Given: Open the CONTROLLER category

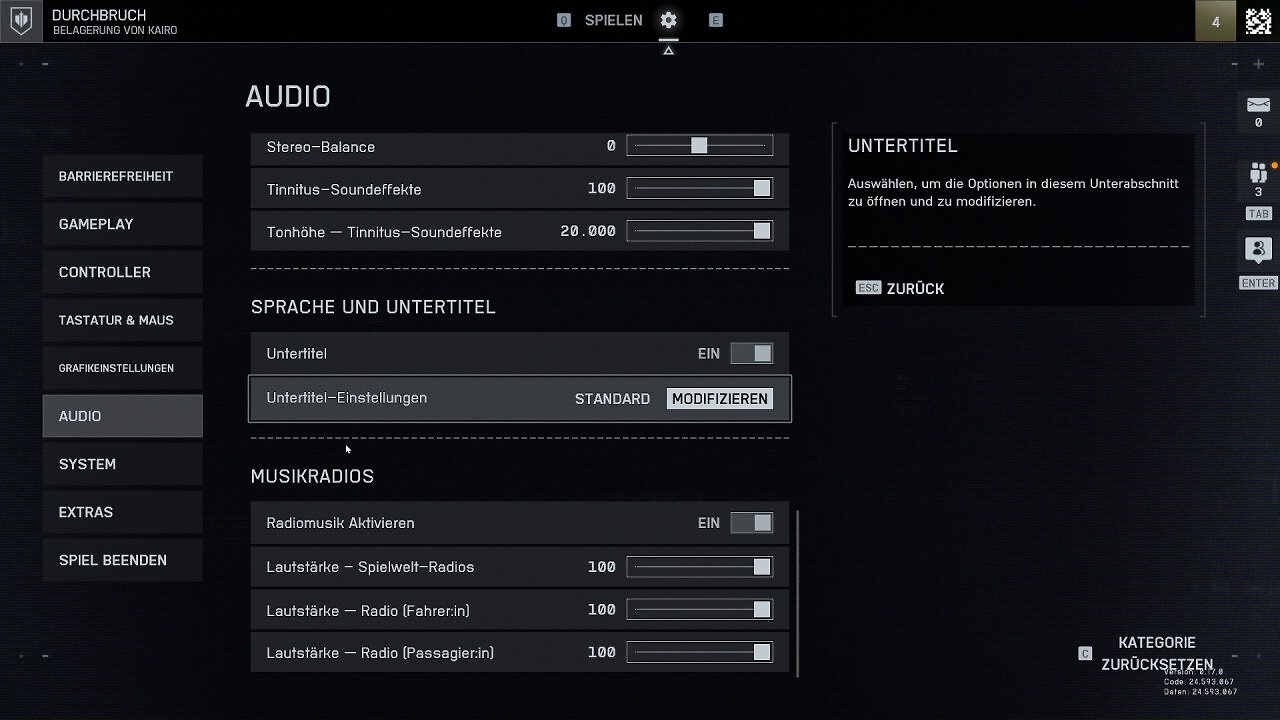Looking at the screenshot, I should click(122, 272).
